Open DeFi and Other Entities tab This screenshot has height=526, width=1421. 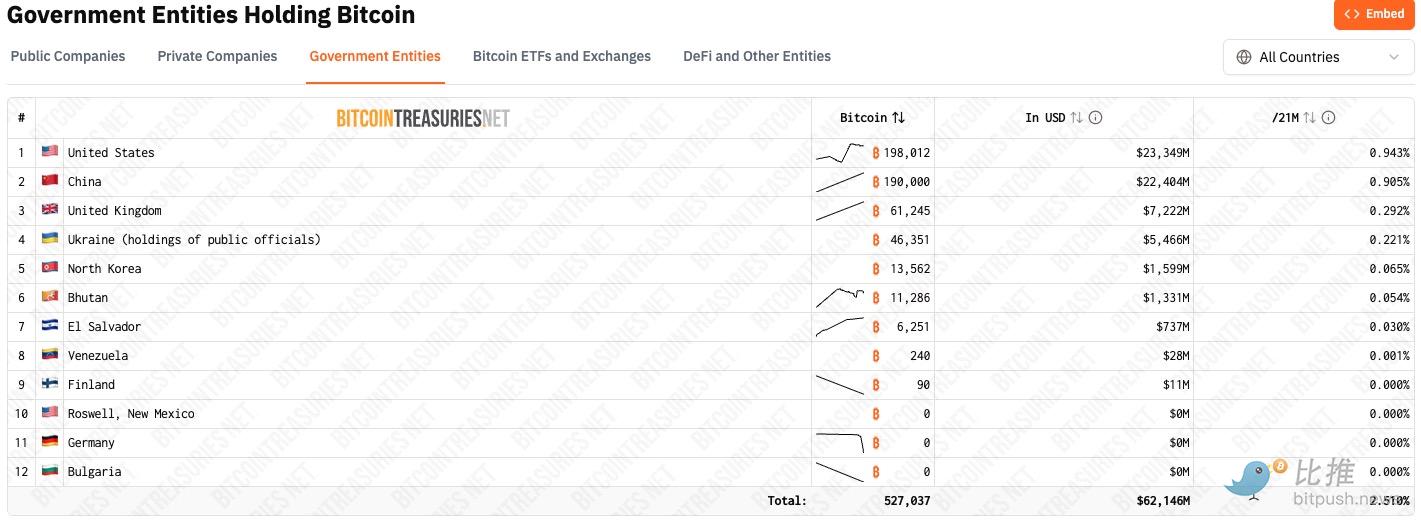coord(756,56)
